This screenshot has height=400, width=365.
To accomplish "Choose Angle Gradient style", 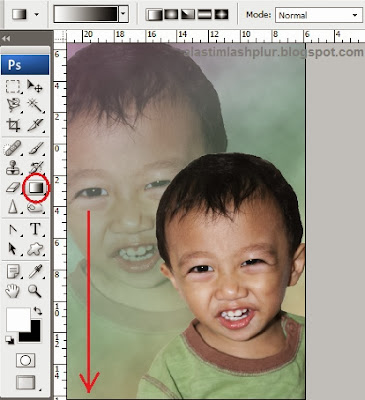I will point(188,14).
